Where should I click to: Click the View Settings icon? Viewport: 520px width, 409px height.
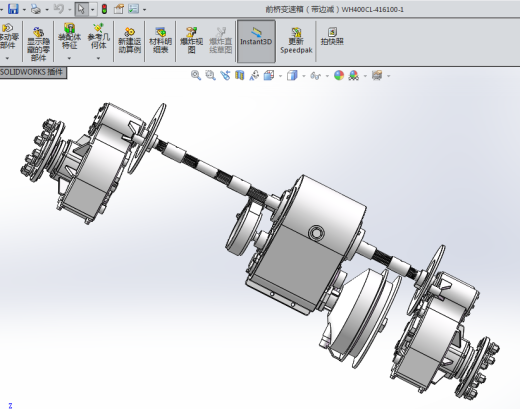377,75
